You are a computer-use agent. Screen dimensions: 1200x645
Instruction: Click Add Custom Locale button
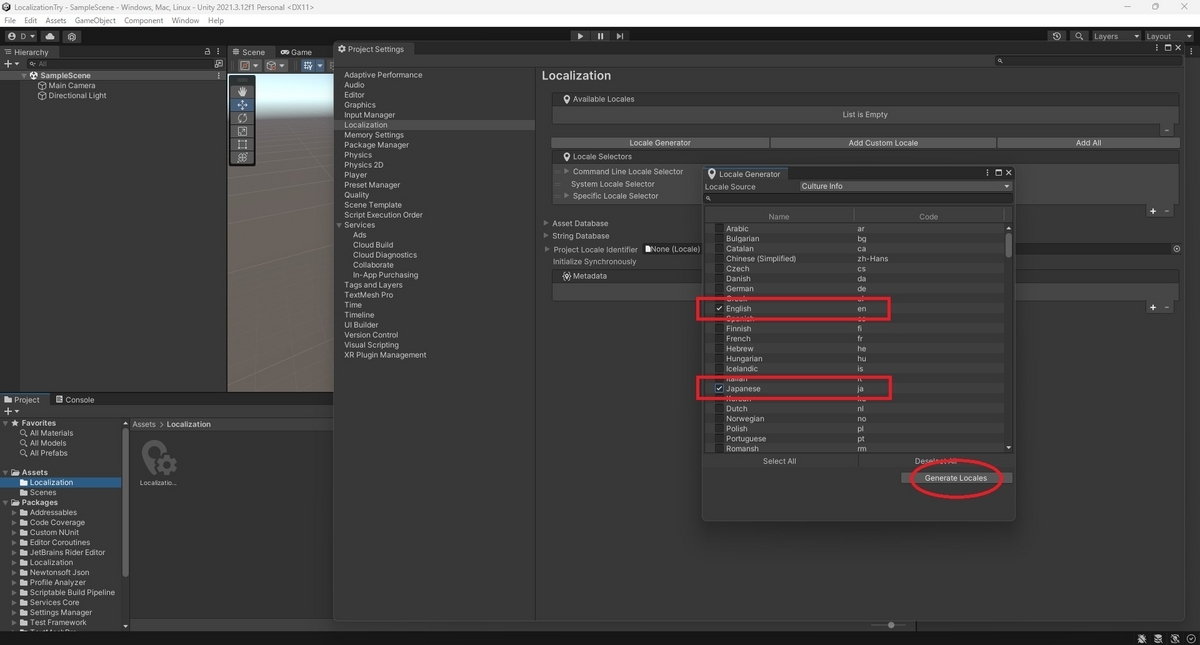click(x=883, y=143)
